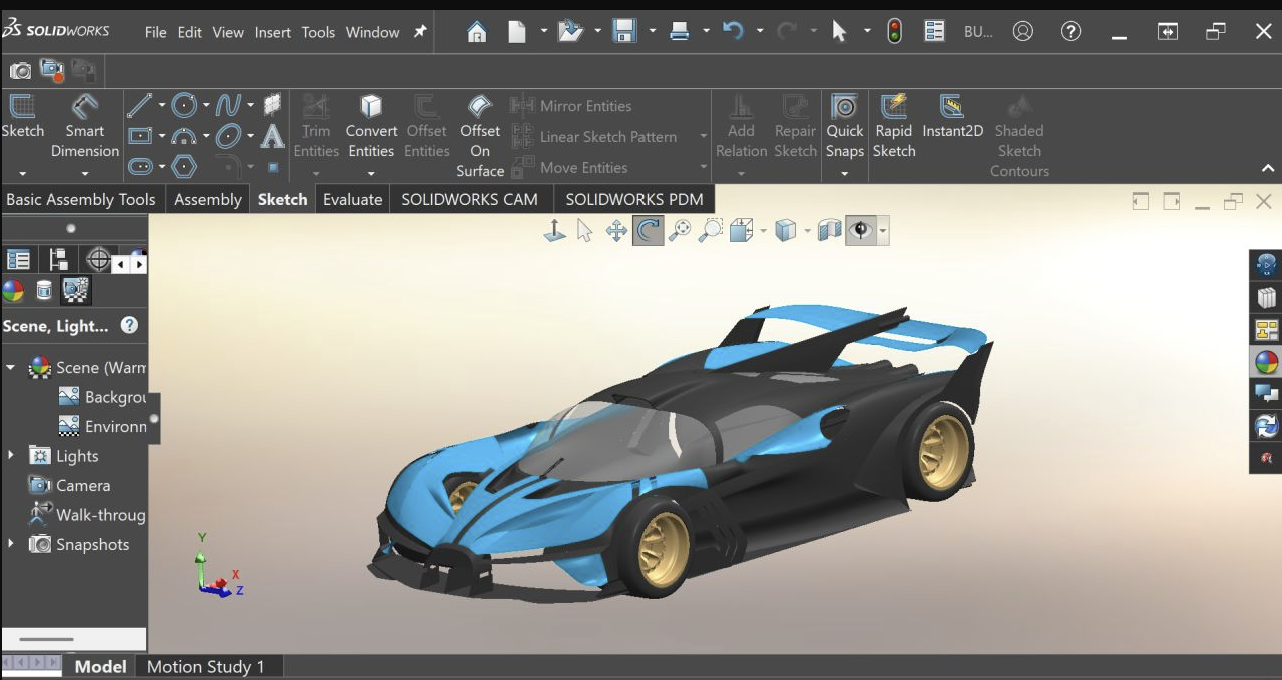
Task: Select the sketch Text tool
Action: click(272, 136)
